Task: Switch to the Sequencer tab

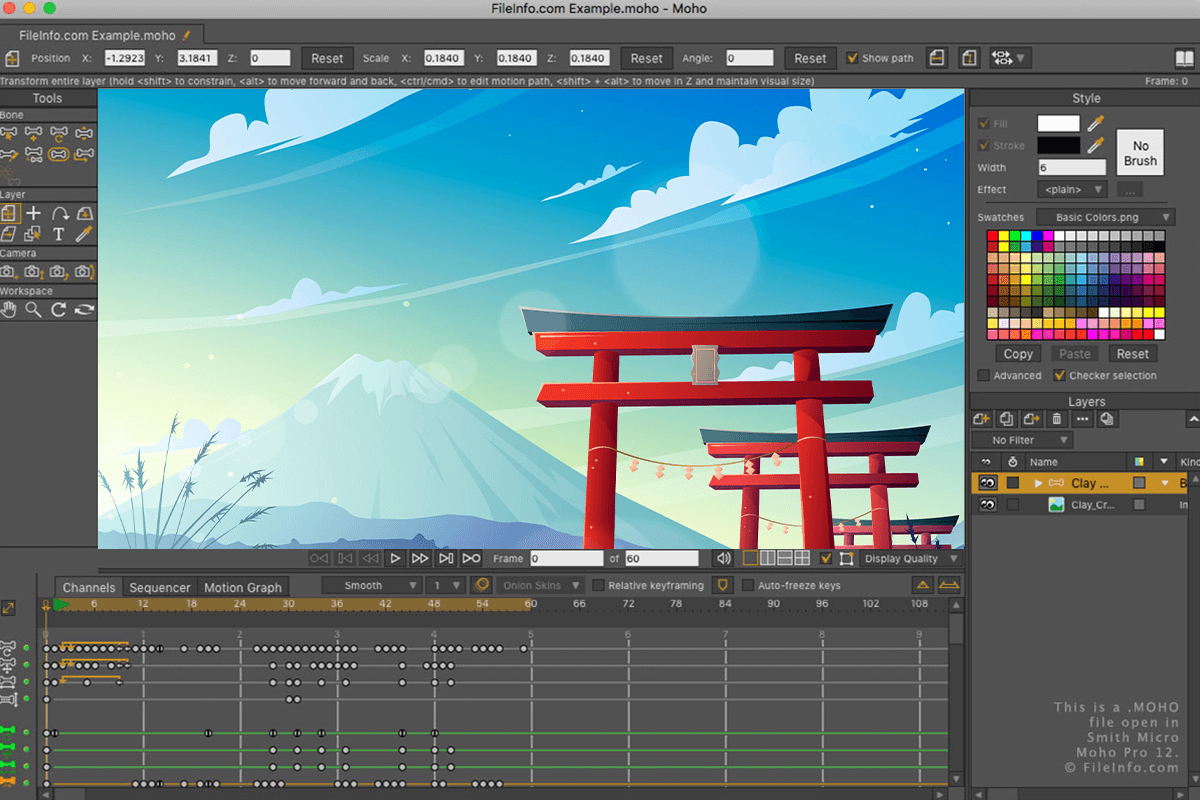Action: (159, 587)
